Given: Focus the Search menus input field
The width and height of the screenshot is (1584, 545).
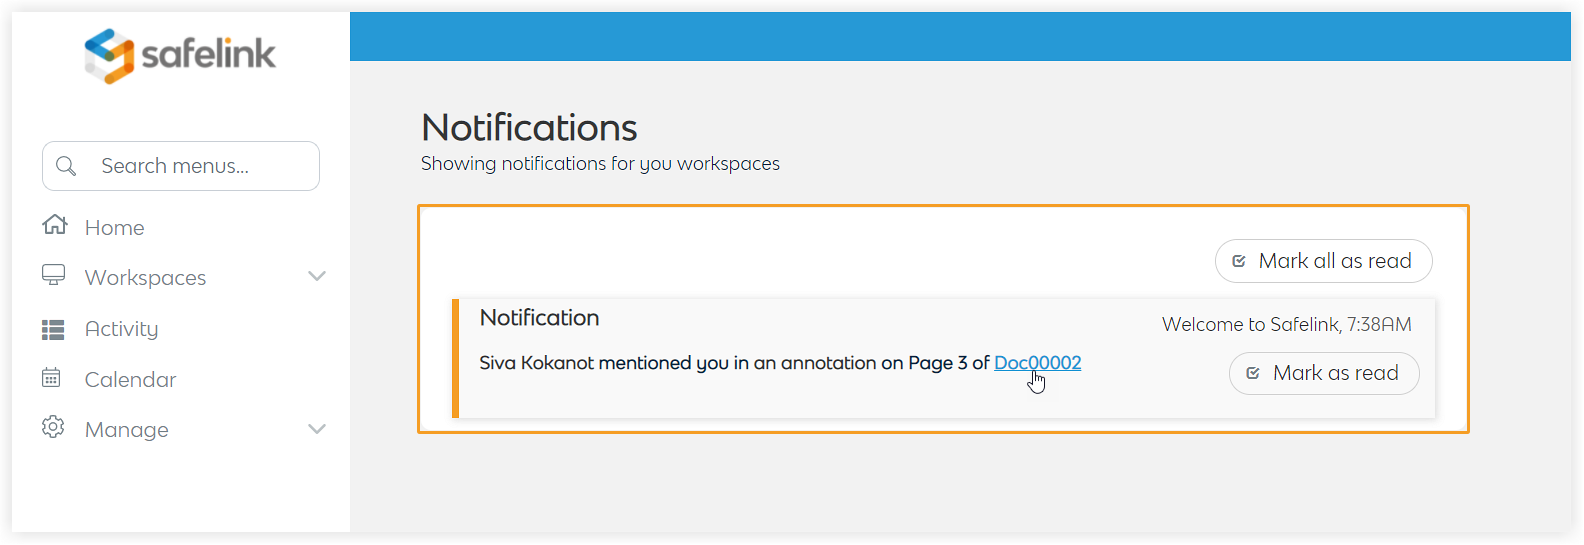Looking at the screenshot, I should [181, 166].
